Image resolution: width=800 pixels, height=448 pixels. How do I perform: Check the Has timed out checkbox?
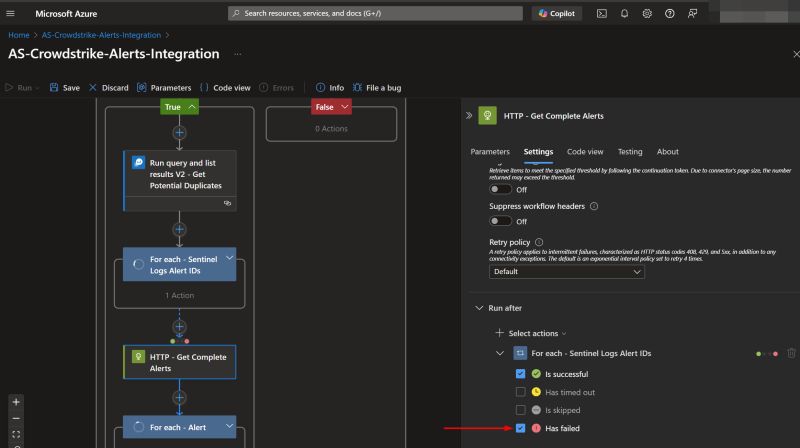(x=520, y=392)
